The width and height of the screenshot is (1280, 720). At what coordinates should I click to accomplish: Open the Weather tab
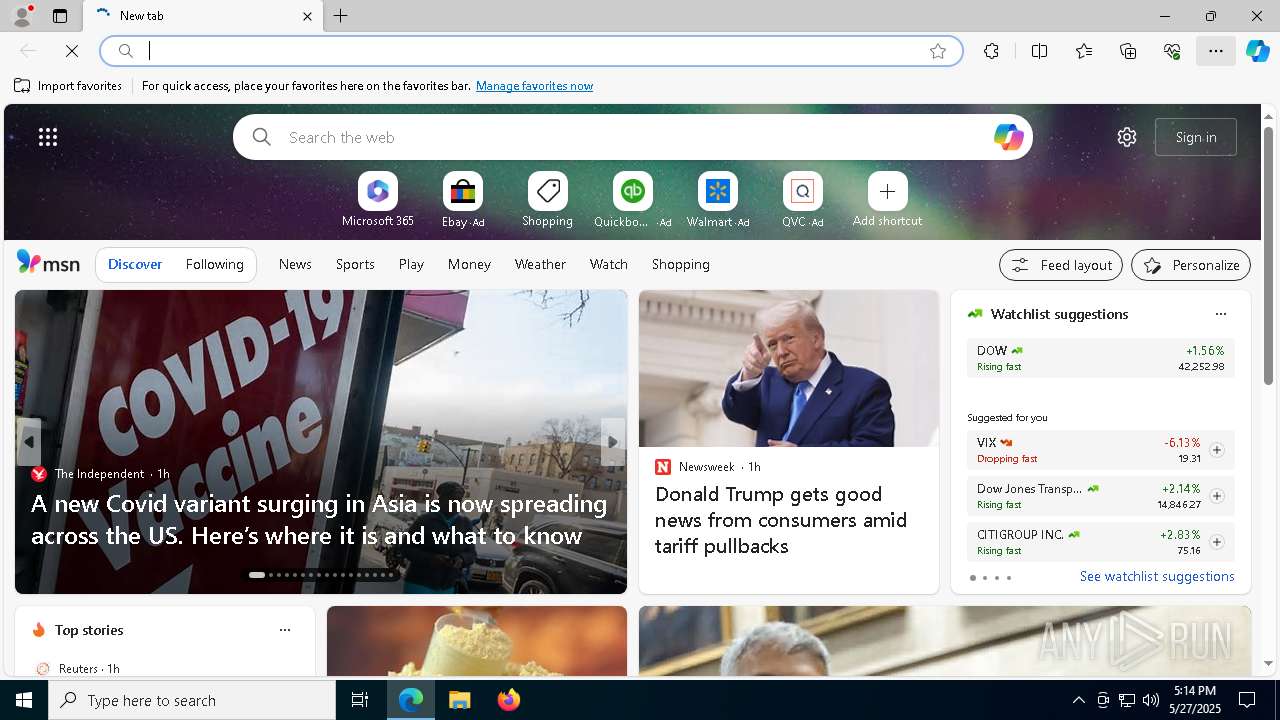(540, 264)
